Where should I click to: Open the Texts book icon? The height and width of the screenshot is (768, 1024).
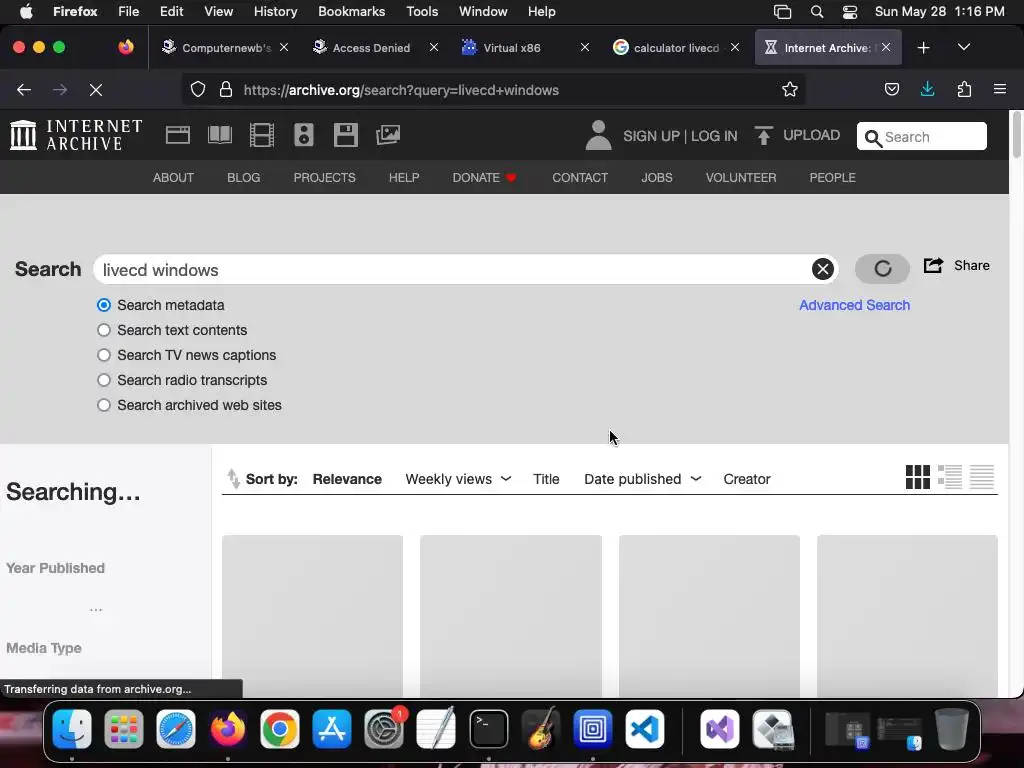219,135
